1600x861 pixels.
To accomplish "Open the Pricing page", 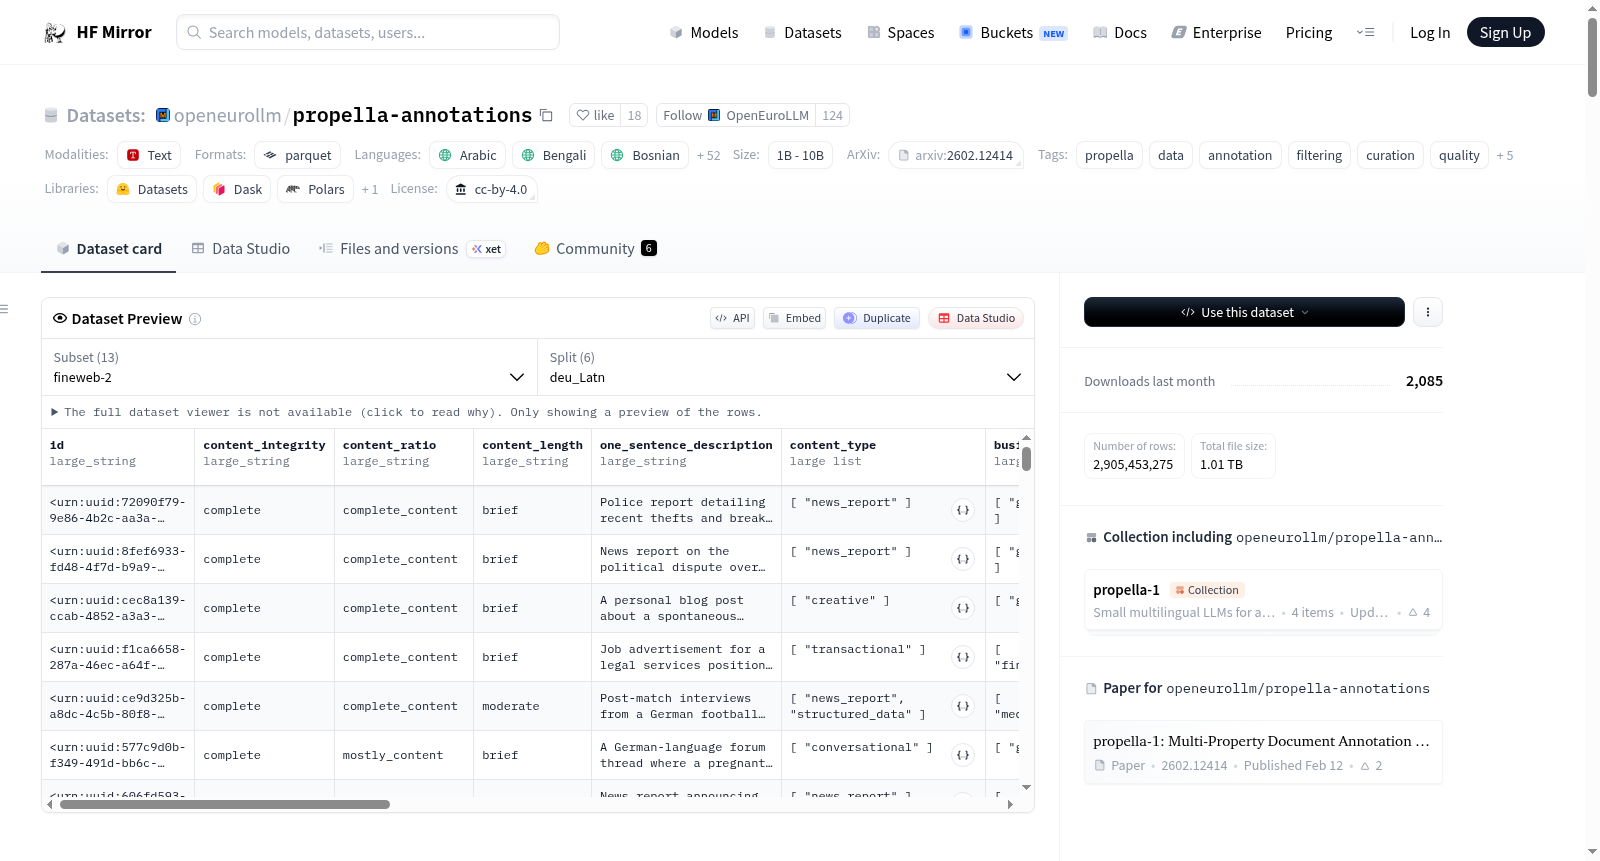I will [1309, 33].
